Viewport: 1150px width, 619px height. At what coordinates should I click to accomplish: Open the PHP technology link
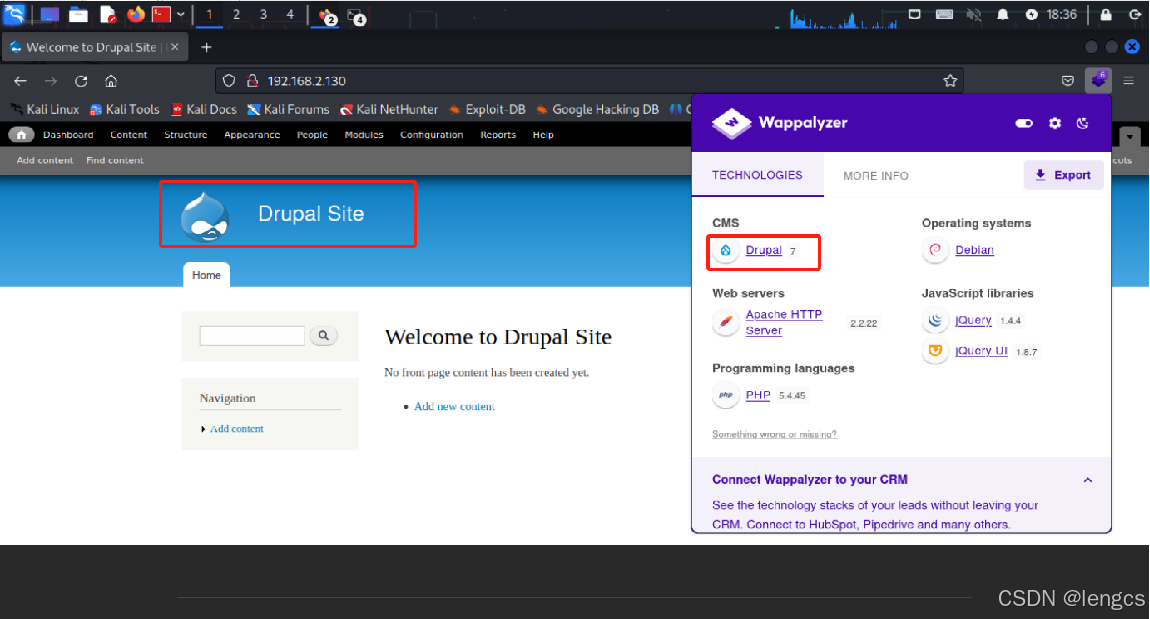point(758,395)
